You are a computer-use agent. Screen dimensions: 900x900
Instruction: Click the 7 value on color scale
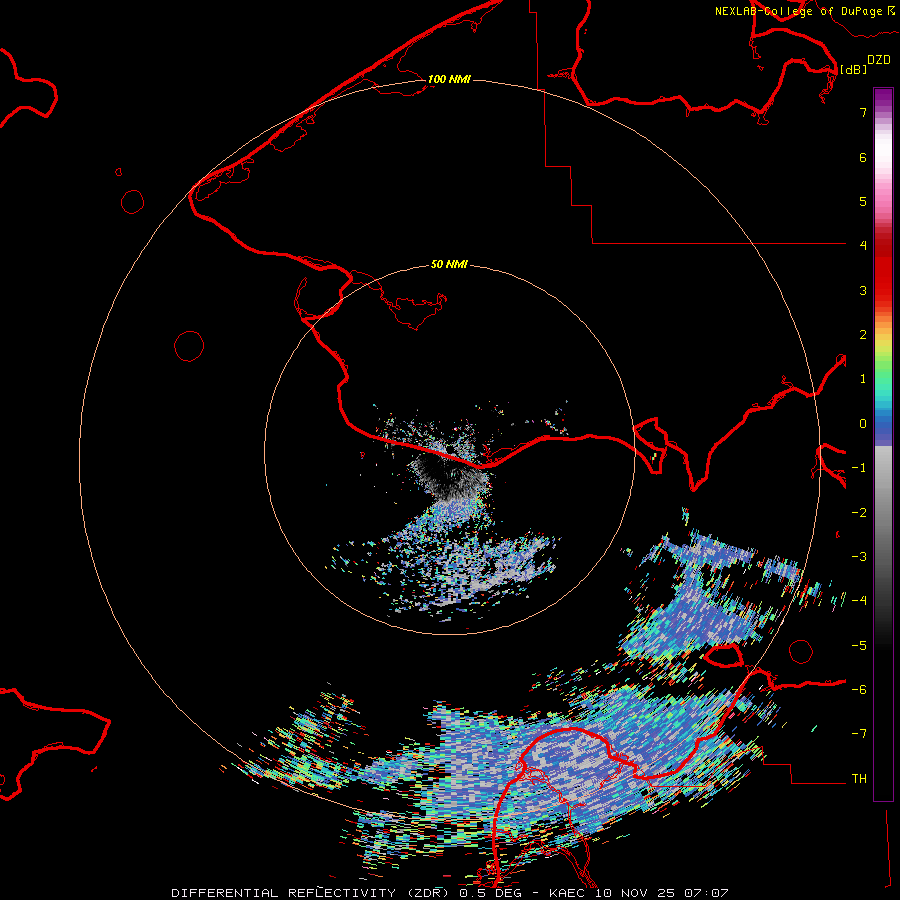pos(863,112)
